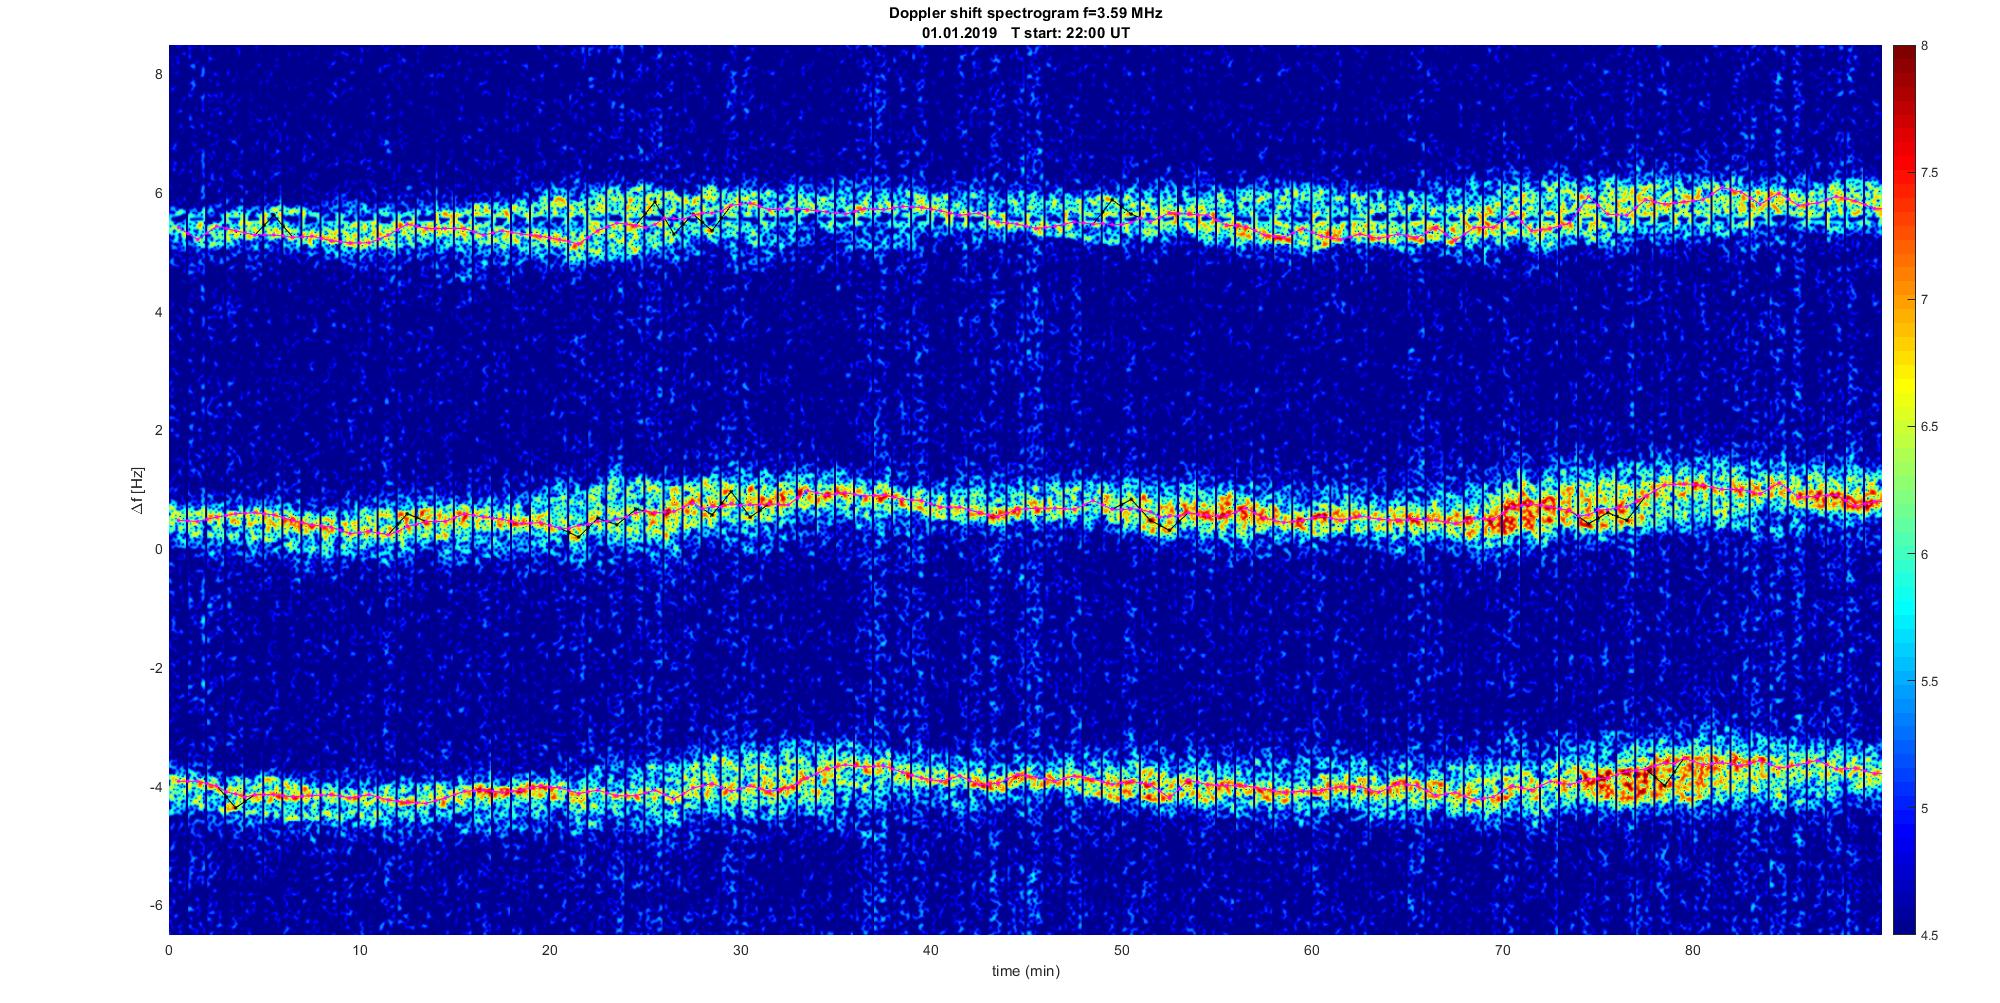
Task: Click colorbar tick label "7"
Action: (1925, 300)
